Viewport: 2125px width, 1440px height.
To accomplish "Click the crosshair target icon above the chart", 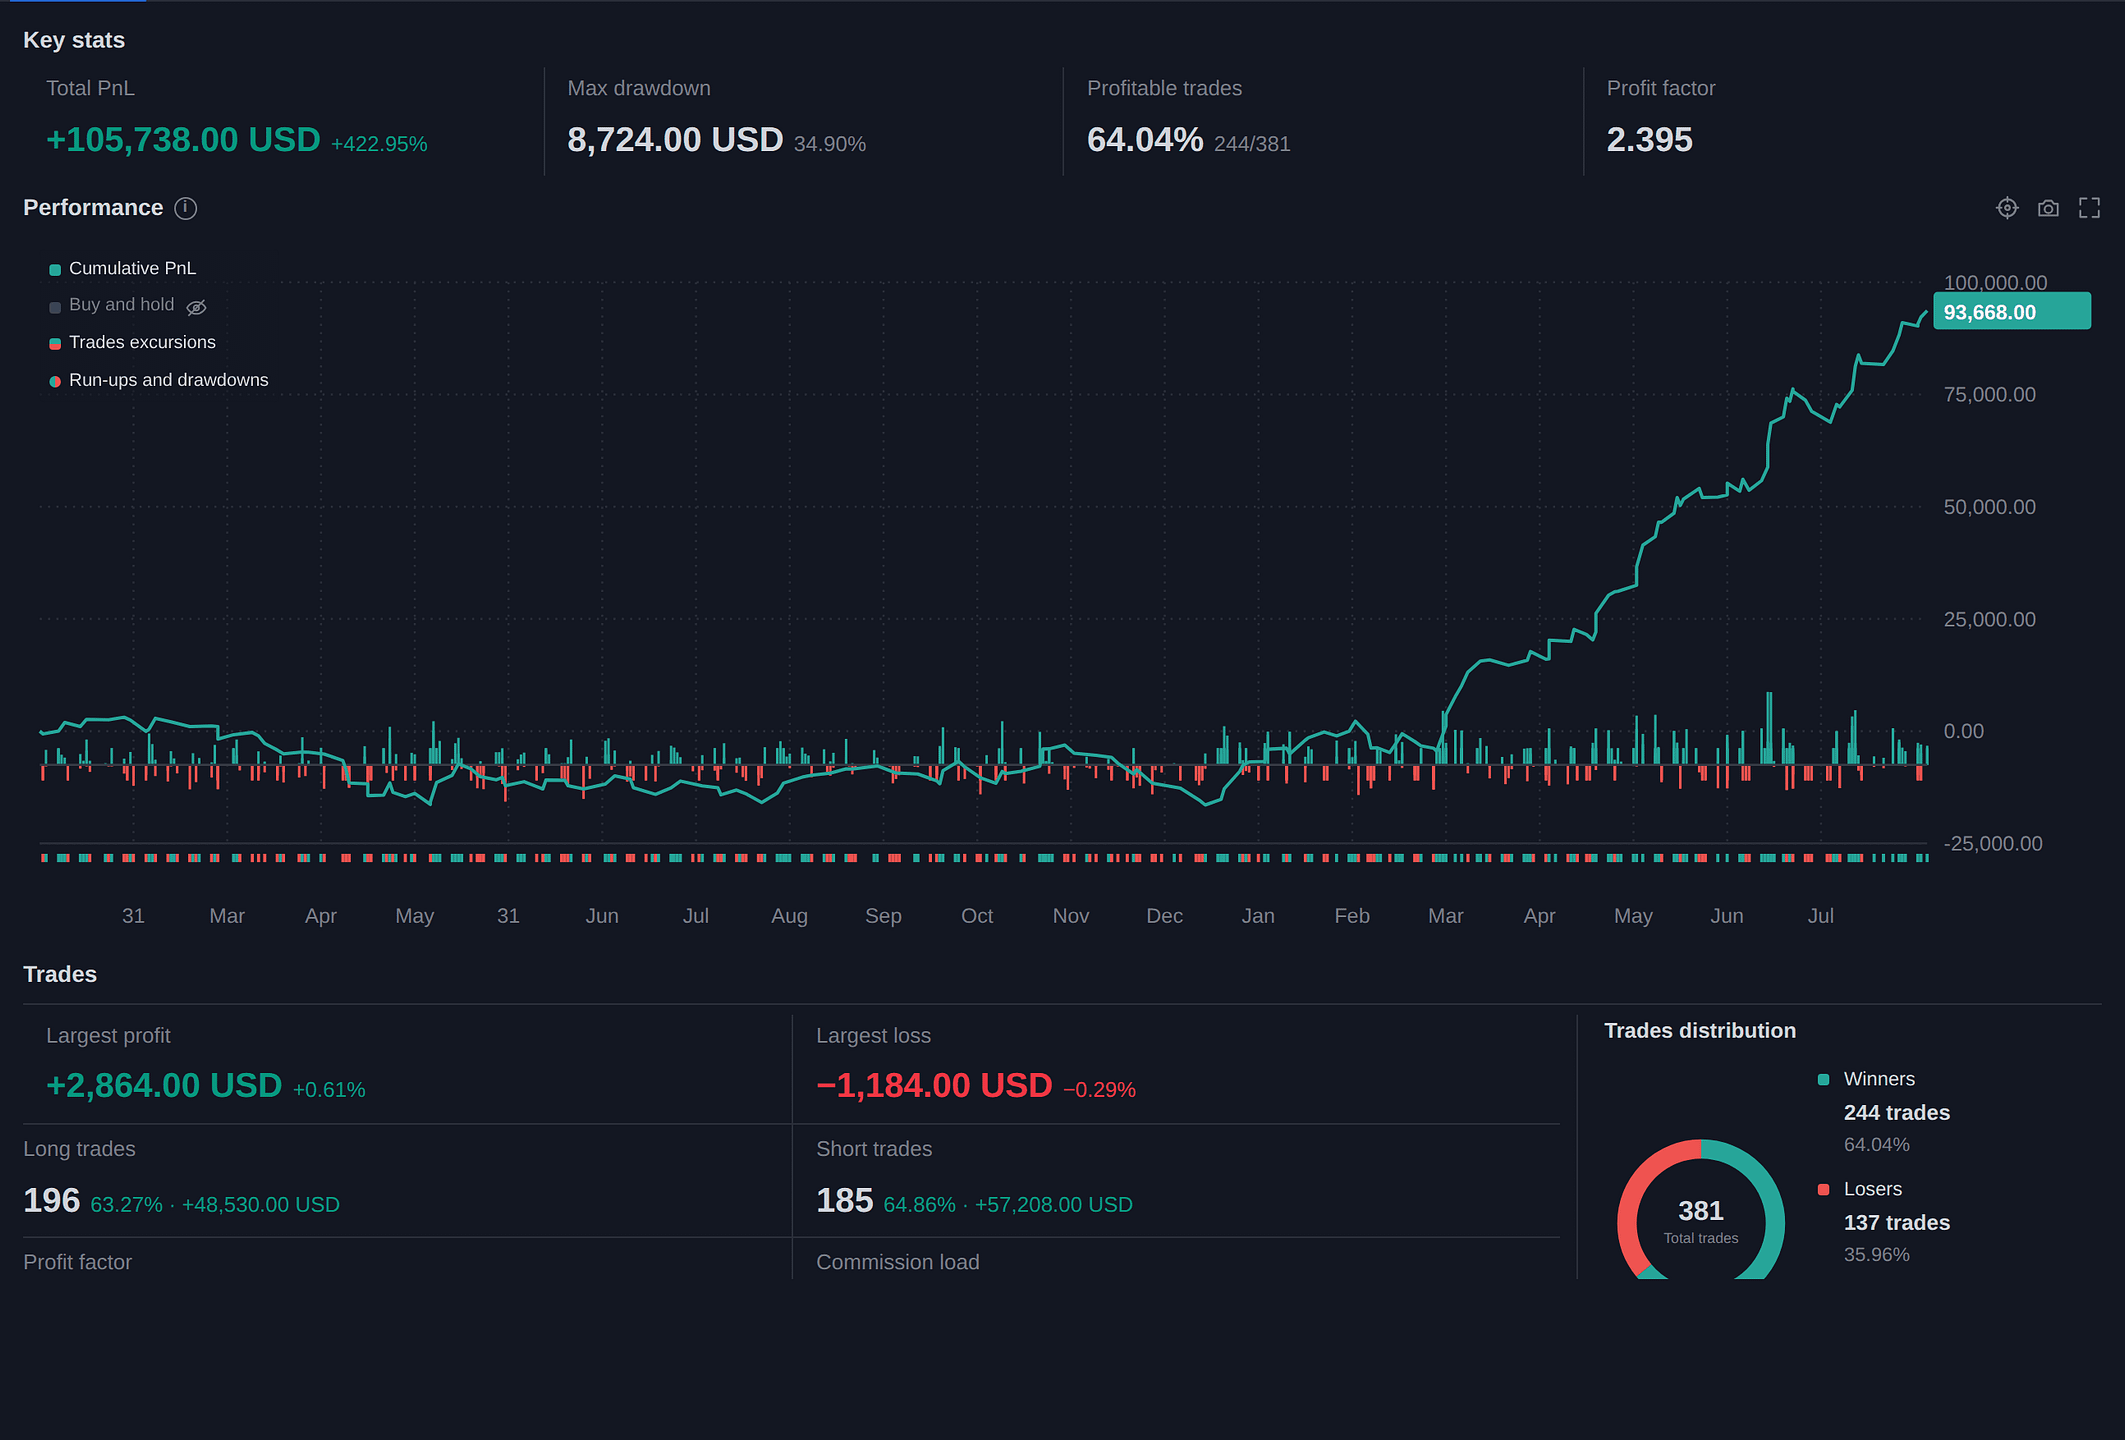I will click(x=2007, y=208).
